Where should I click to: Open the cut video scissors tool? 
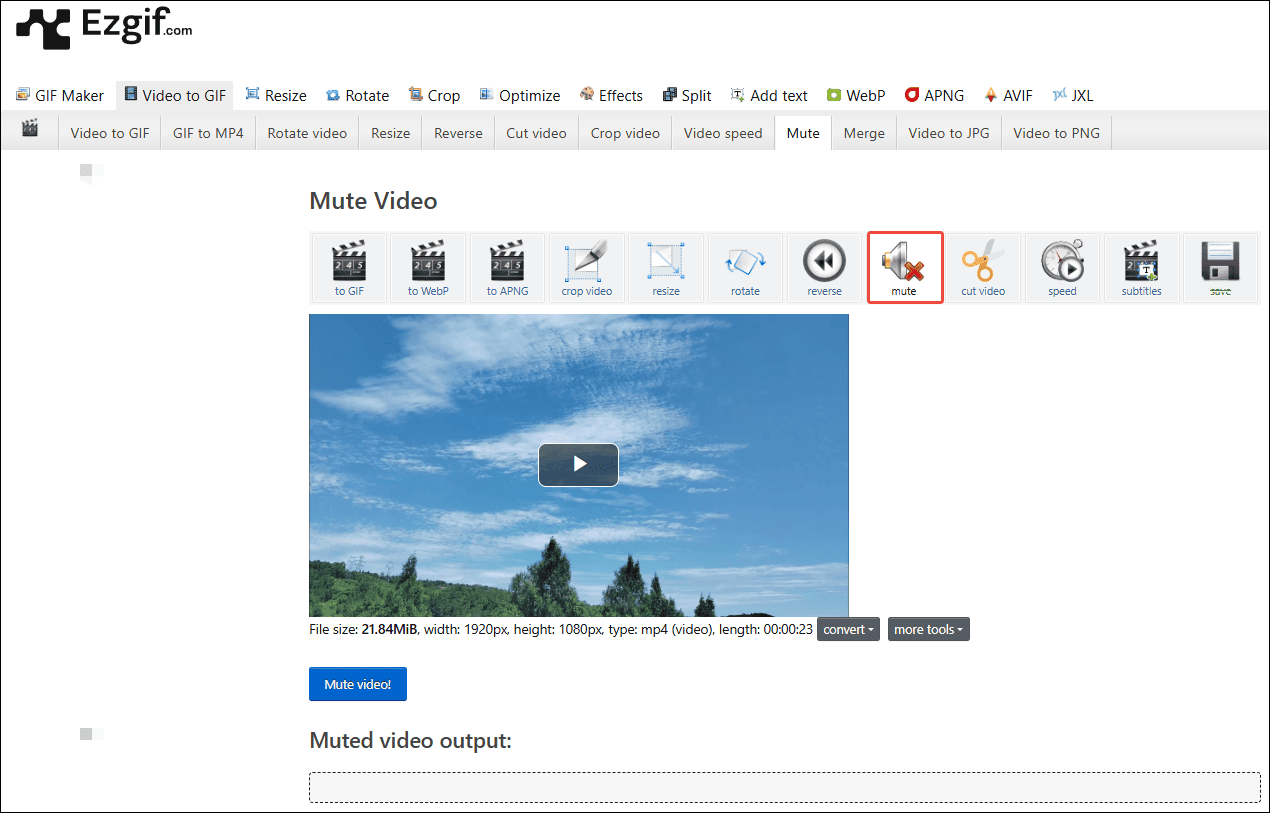point(983,267)
